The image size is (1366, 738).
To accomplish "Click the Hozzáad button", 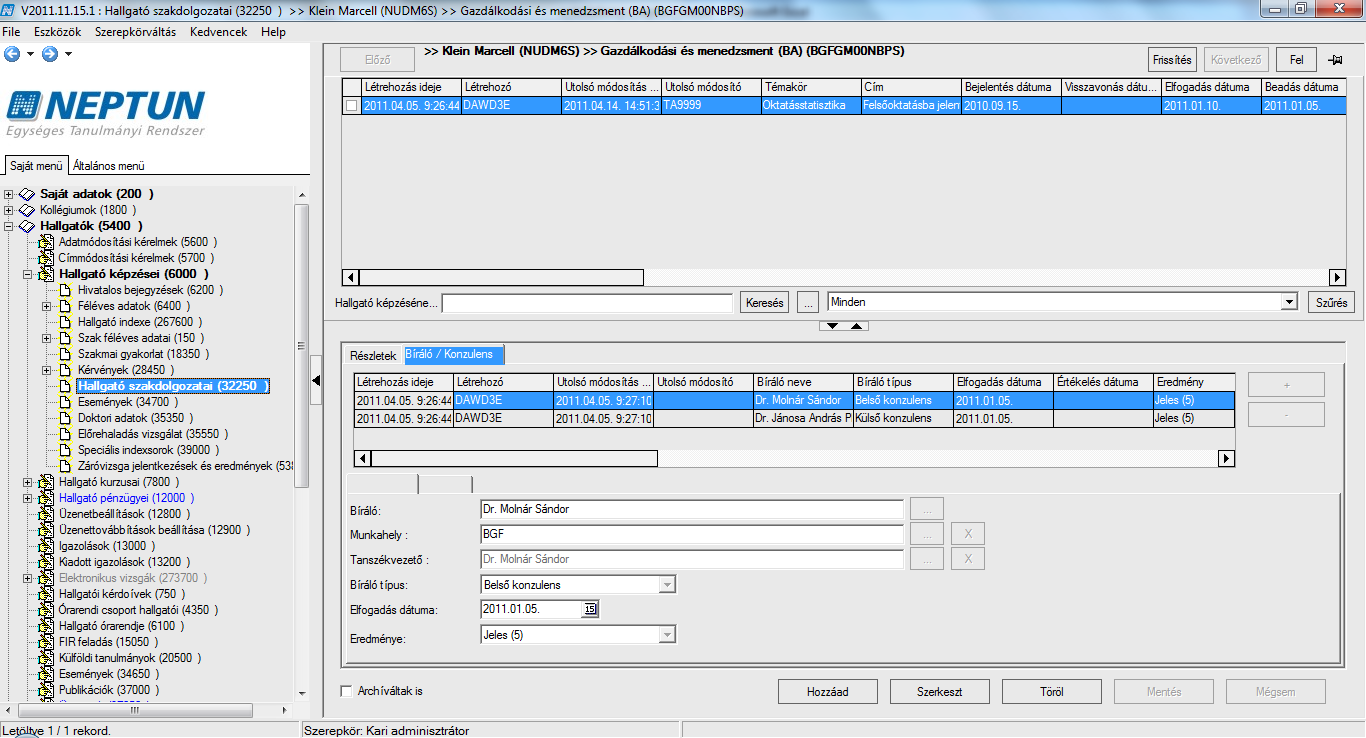I will (828, 691).
